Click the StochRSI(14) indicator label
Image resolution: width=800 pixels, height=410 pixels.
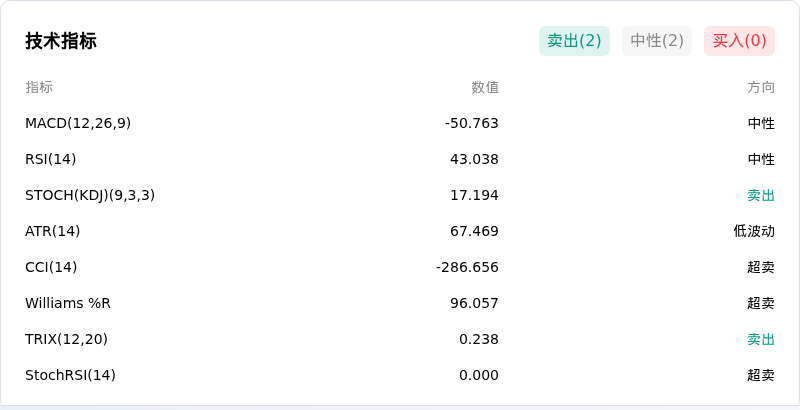70,375
